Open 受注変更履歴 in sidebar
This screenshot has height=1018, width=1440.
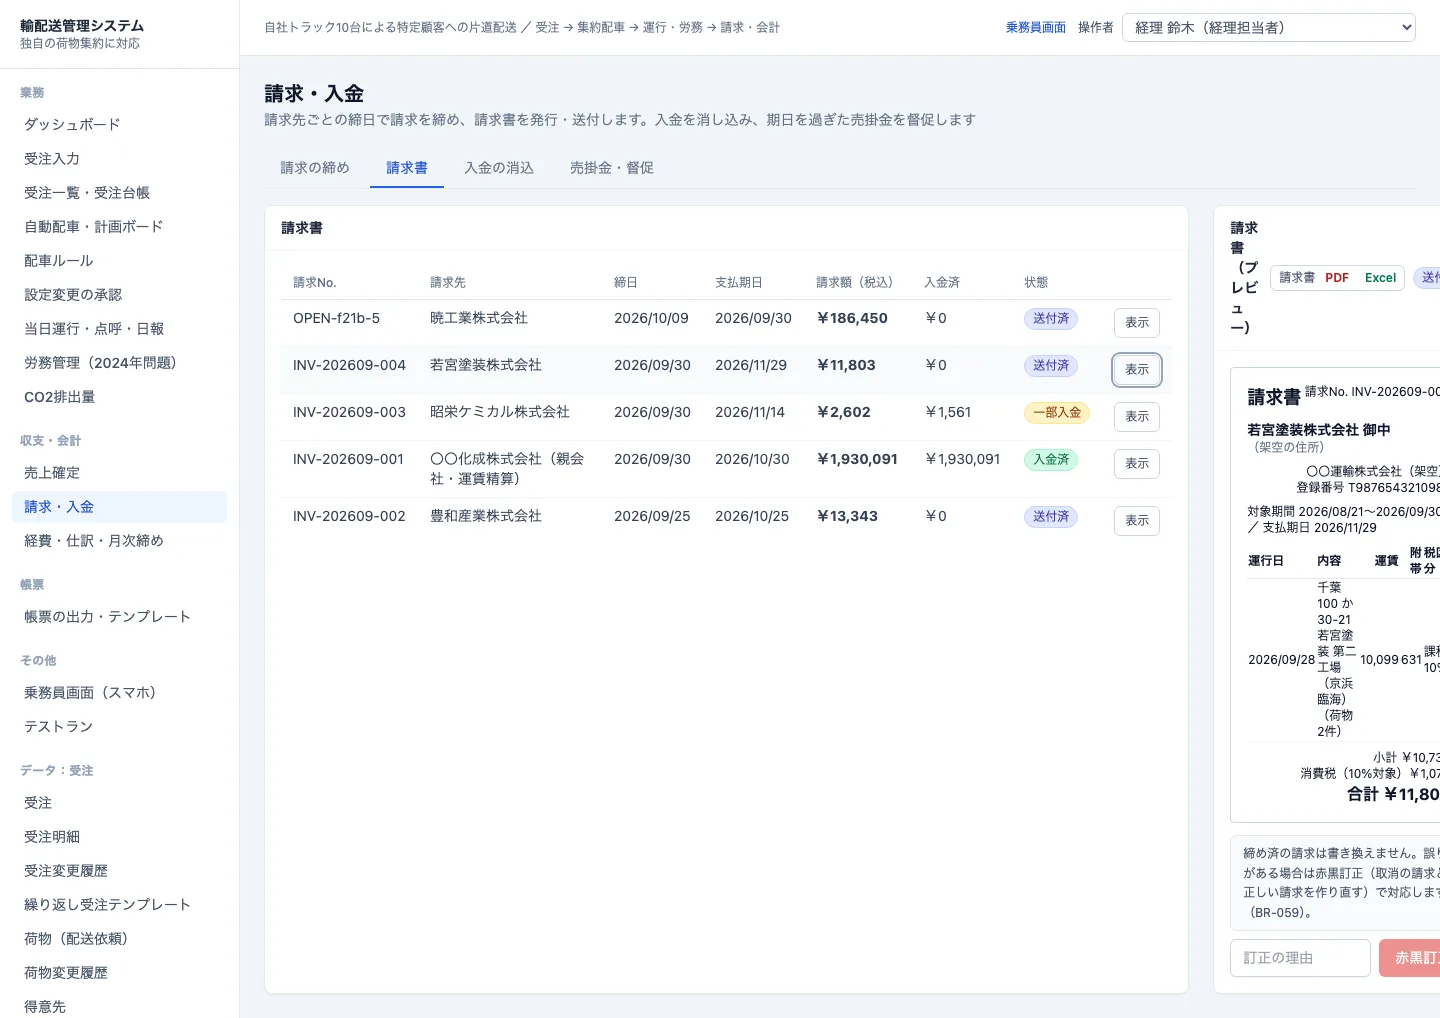tap(120, 870)
